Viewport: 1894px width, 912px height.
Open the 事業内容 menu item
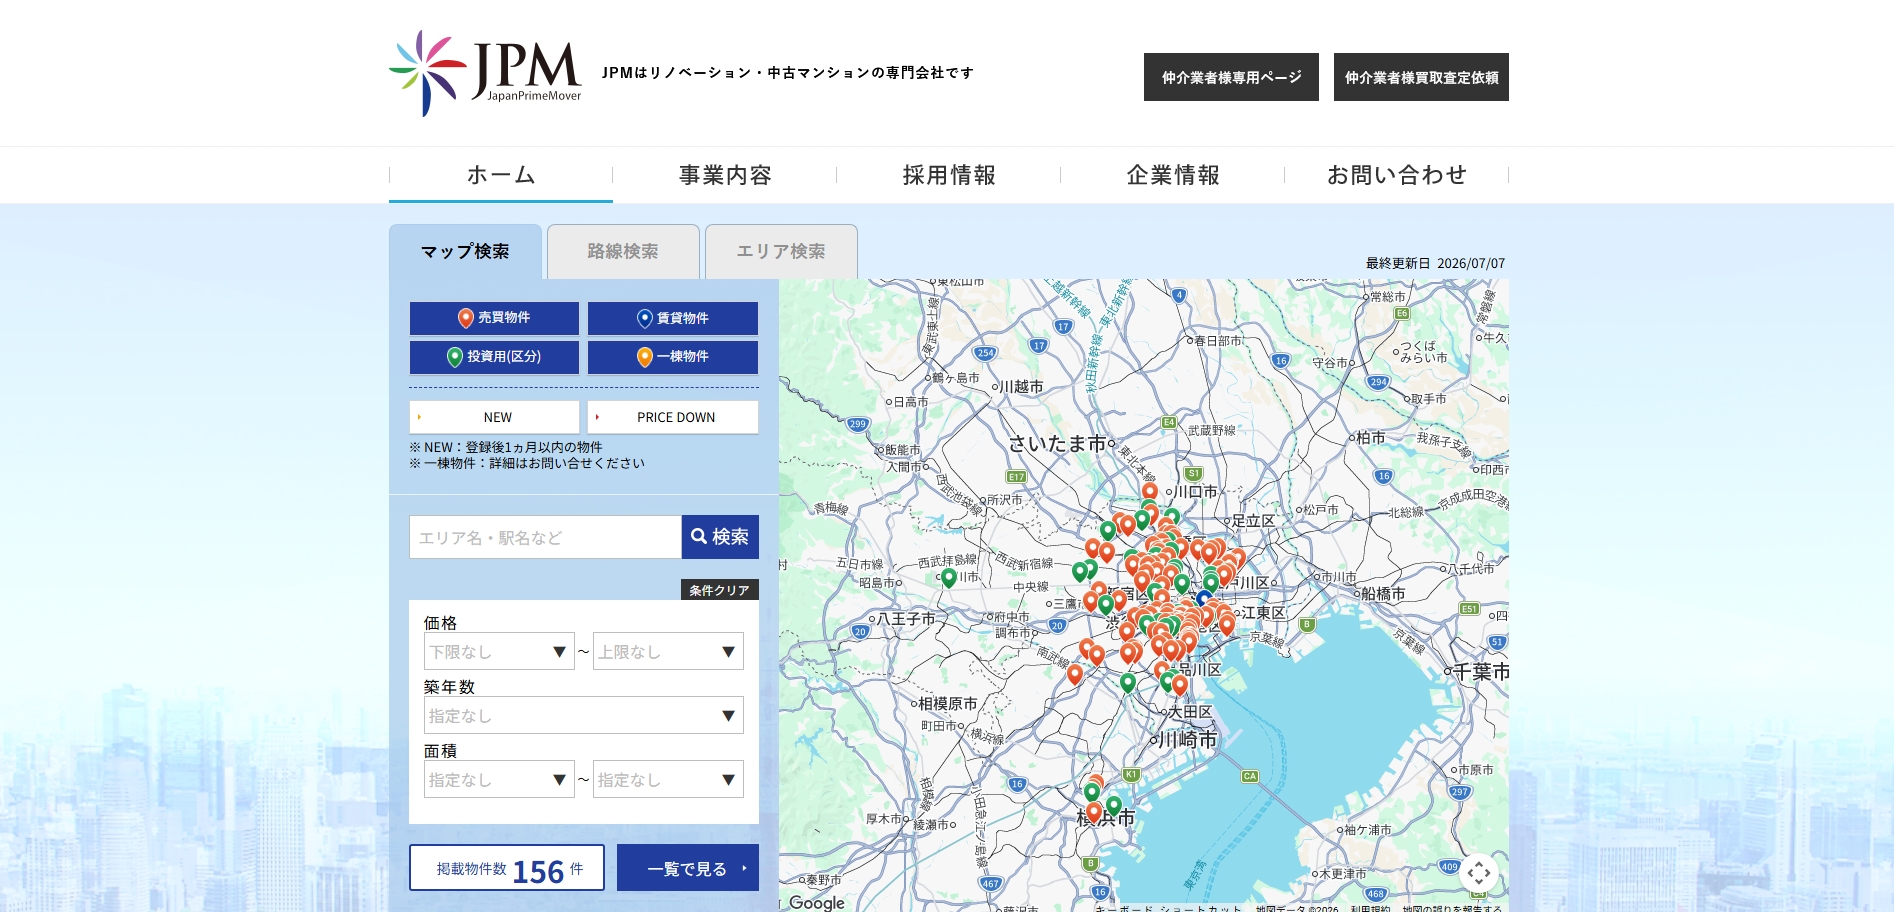click(725, 175)
